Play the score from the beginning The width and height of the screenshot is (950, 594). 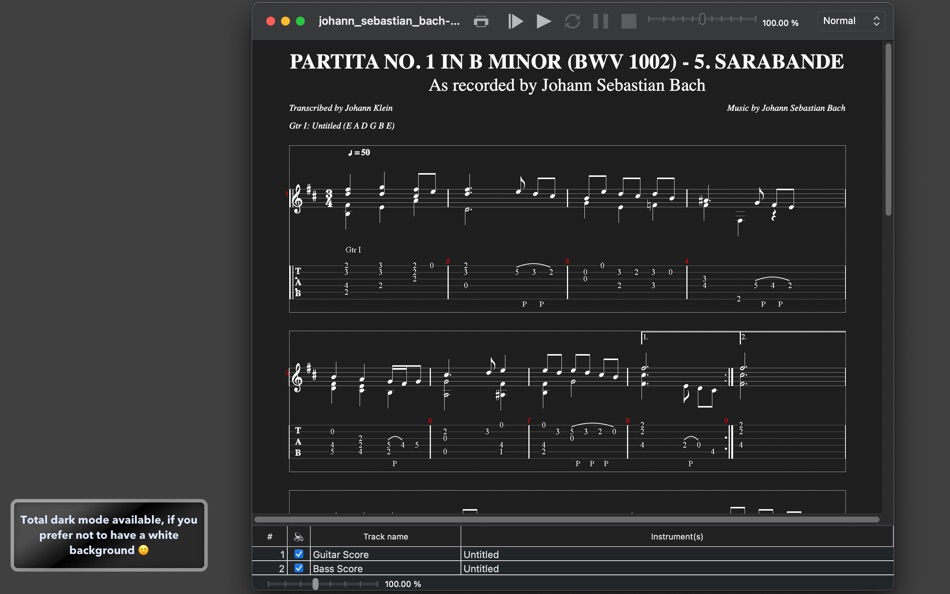pyautogui.click(x=516, y=20)
